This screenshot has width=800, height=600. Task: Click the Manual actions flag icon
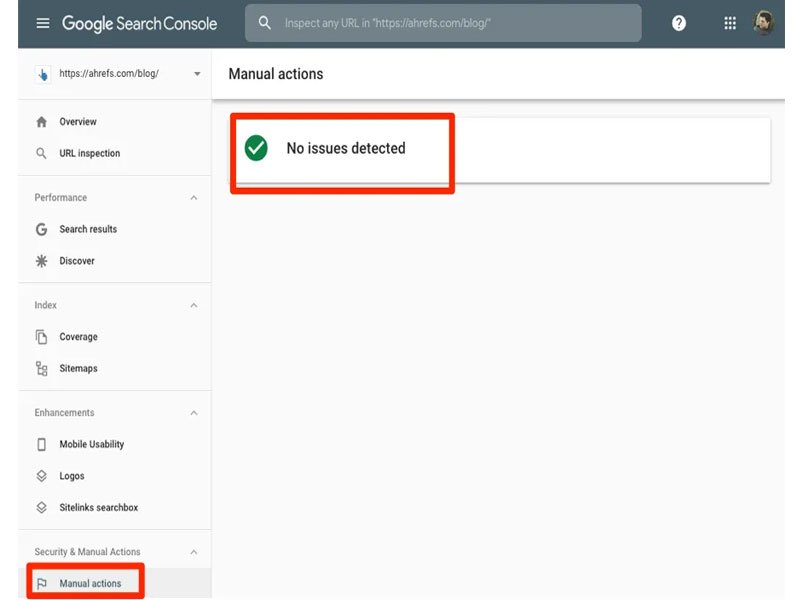42,584
